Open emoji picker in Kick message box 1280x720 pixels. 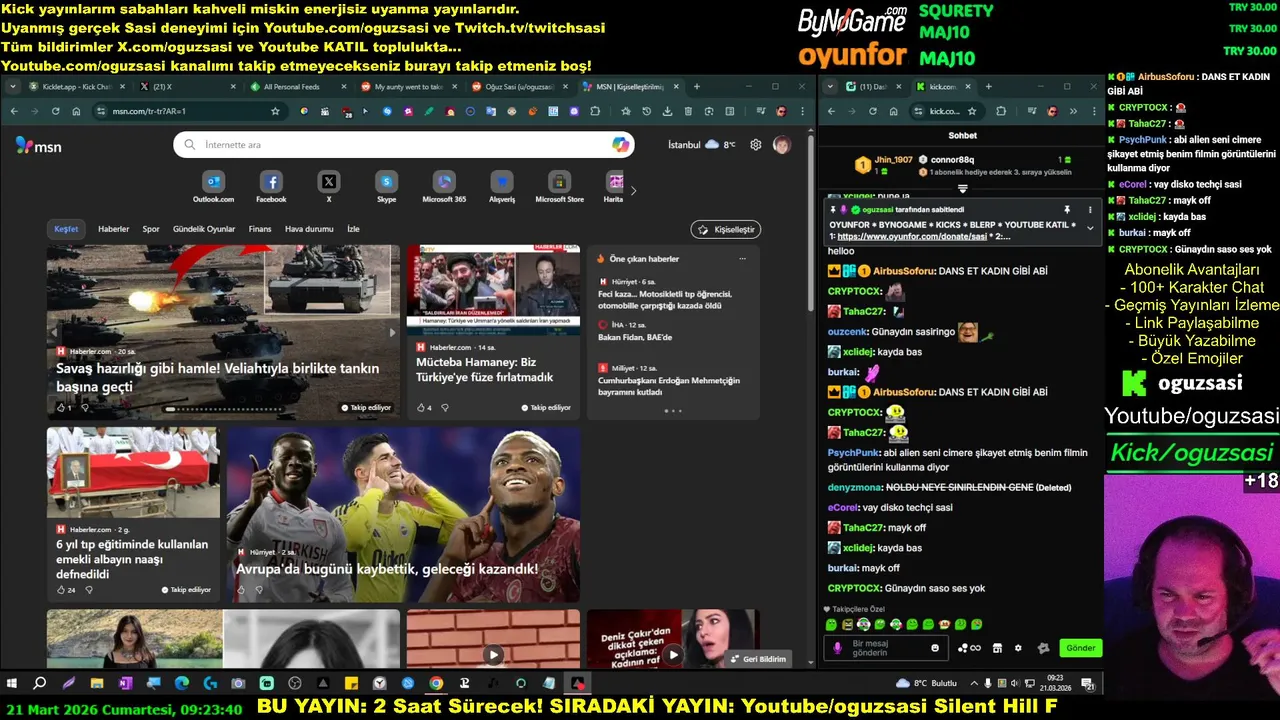pyautogui.click(x=935, y=648)
